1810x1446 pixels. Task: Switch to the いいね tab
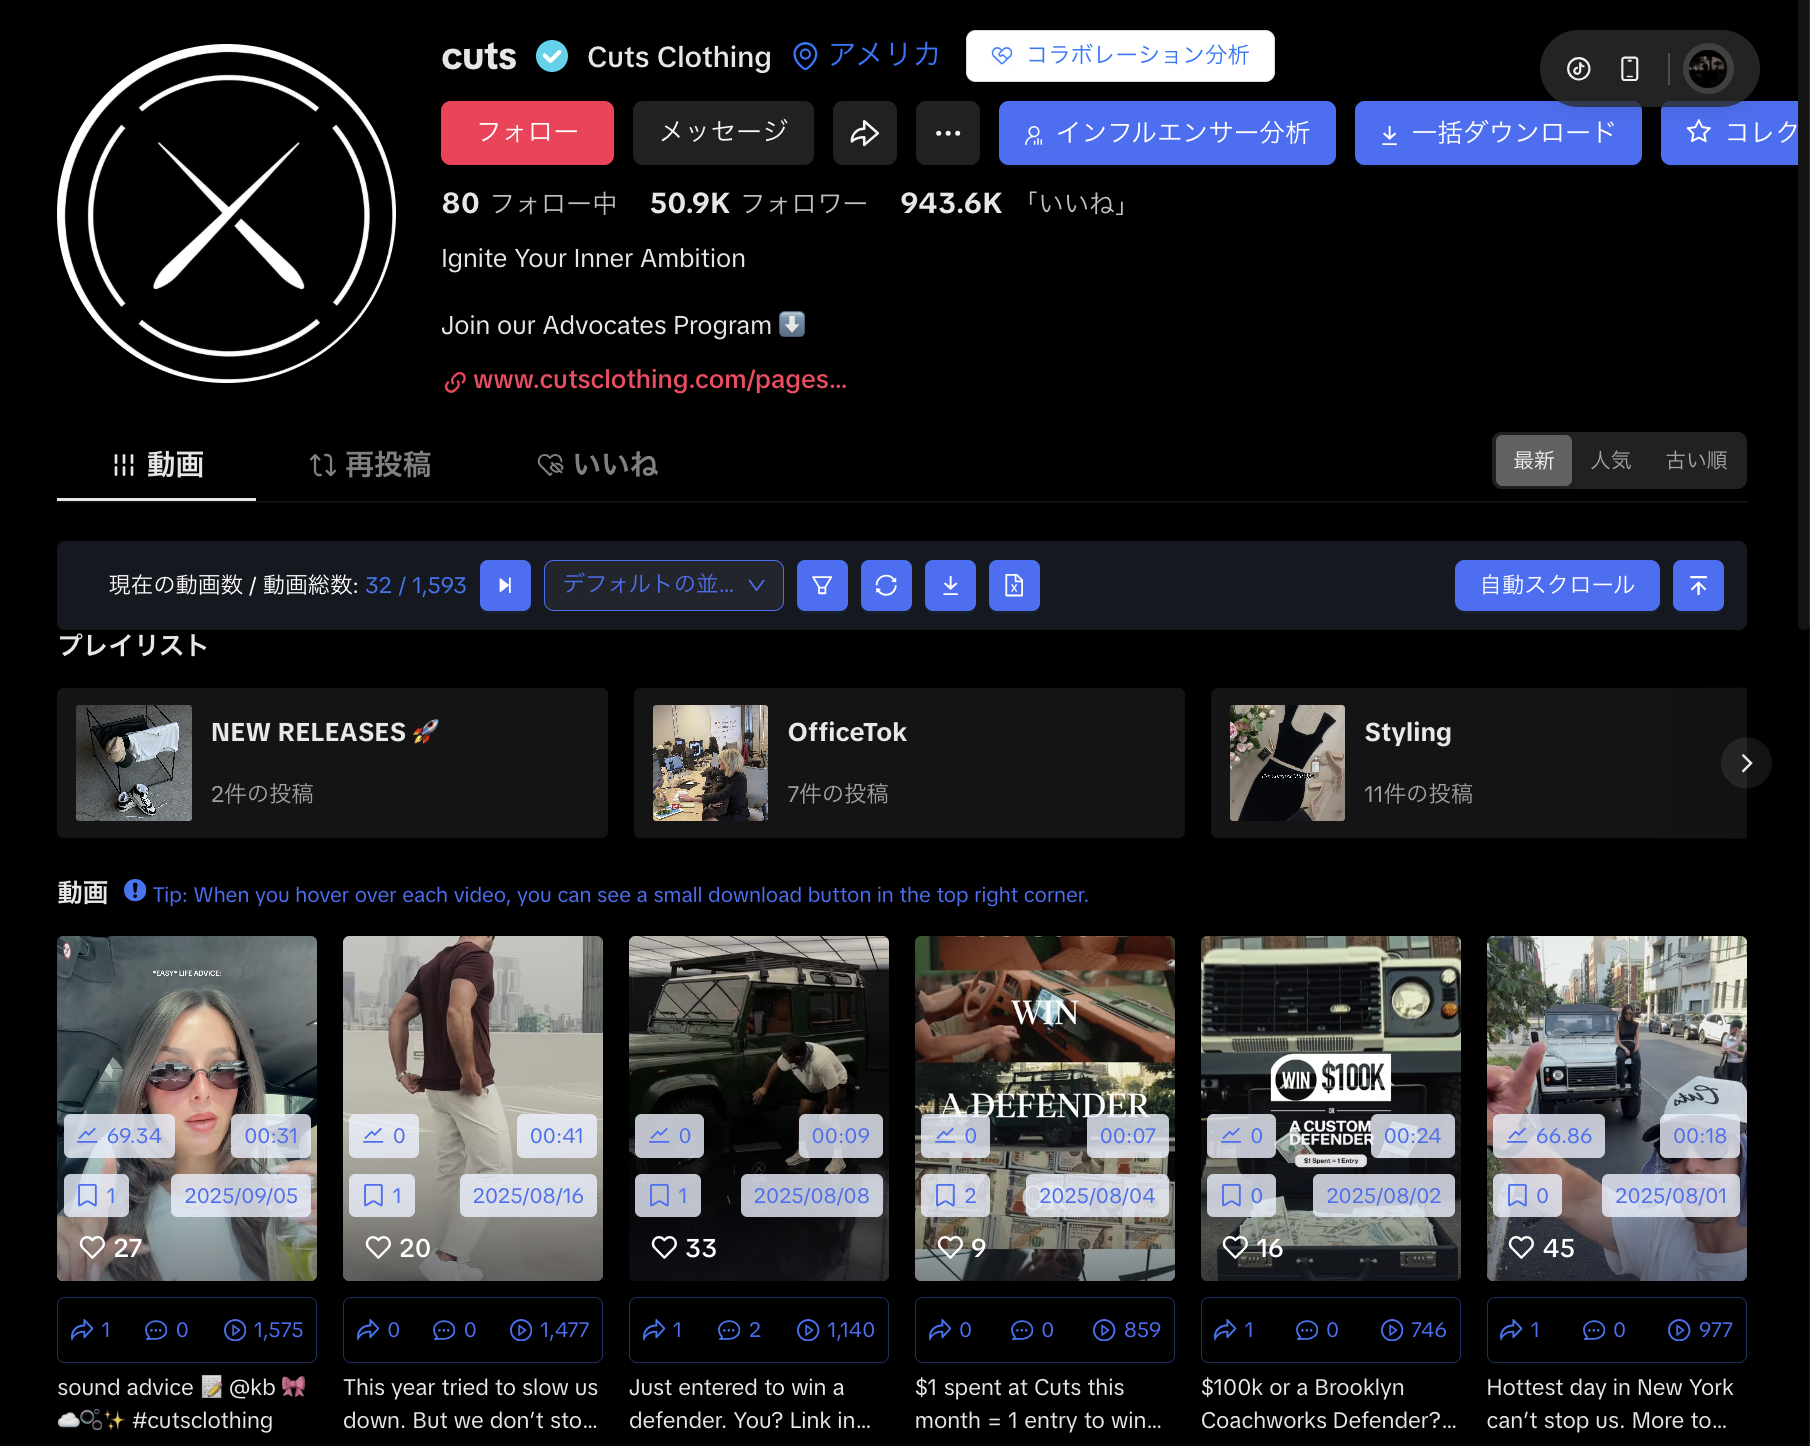click(x=598, y=465)
